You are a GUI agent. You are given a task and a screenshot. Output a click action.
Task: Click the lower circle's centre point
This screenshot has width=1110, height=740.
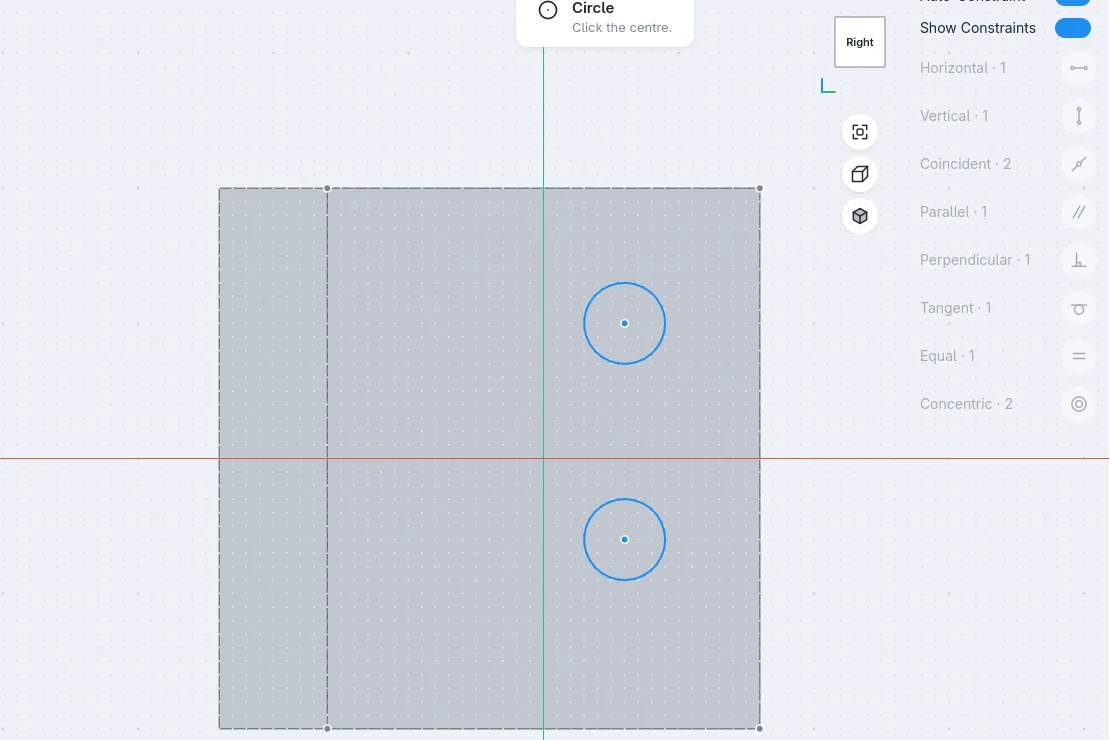624,540
